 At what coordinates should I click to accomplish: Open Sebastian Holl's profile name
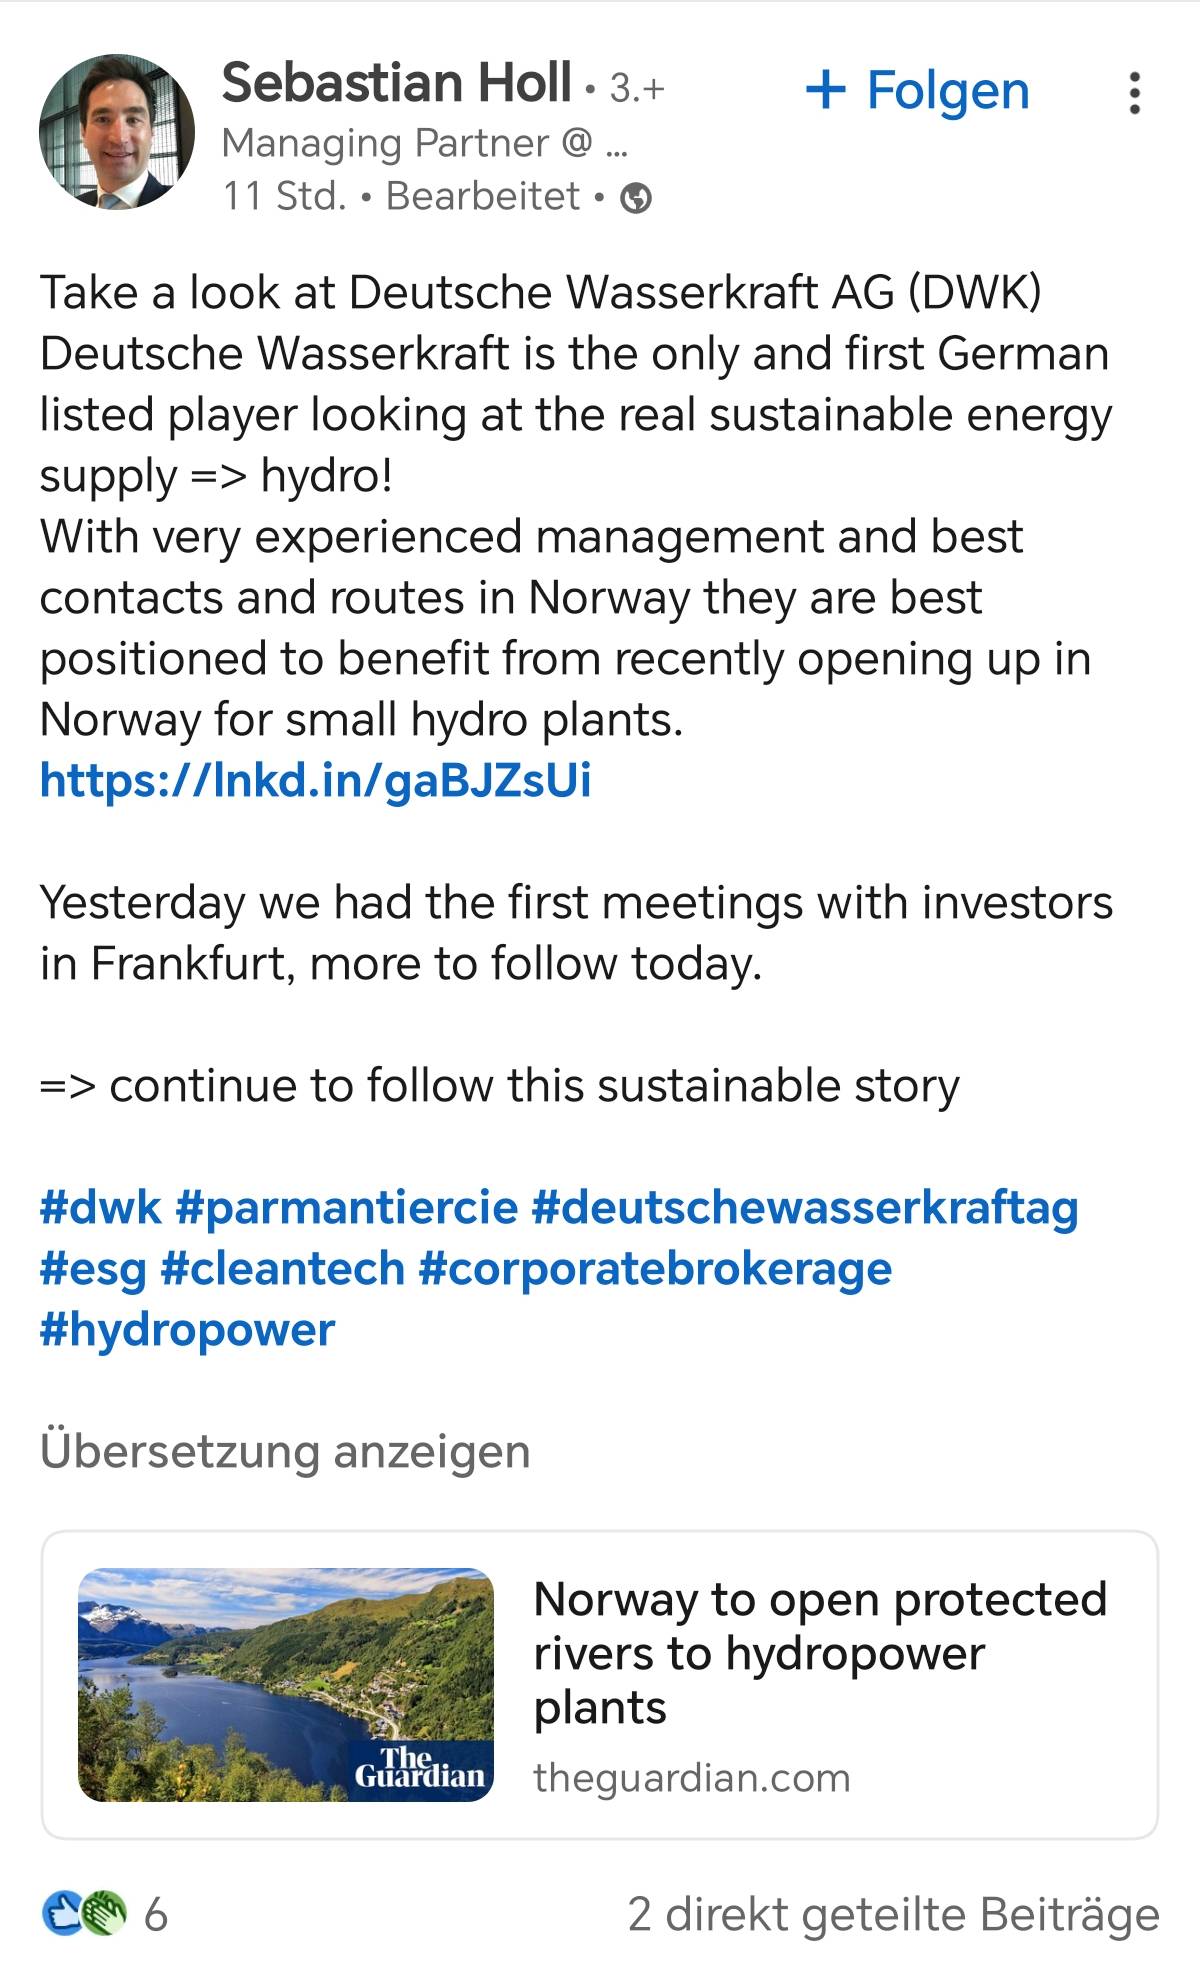[396, 83]
